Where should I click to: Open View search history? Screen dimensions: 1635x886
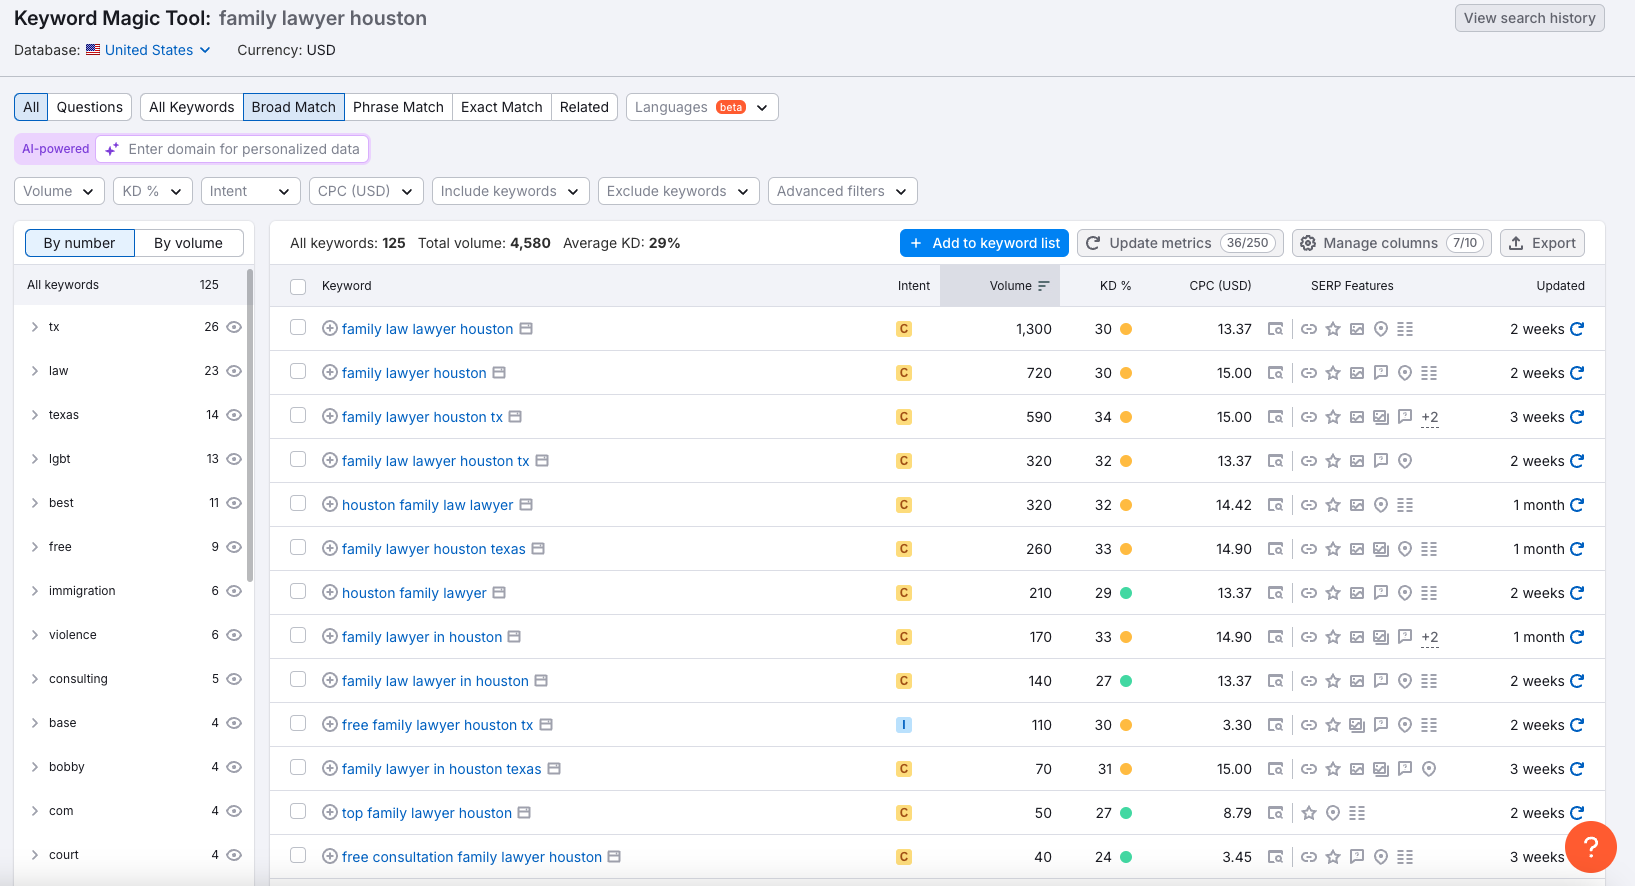pyautogui.click(x=1530, y=18)
